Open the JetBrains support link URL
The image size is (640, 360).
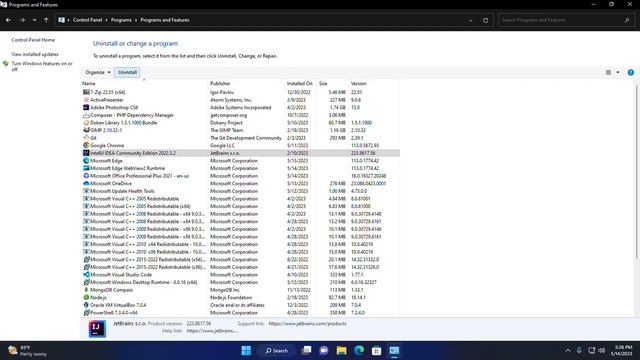tap(307, 324)
